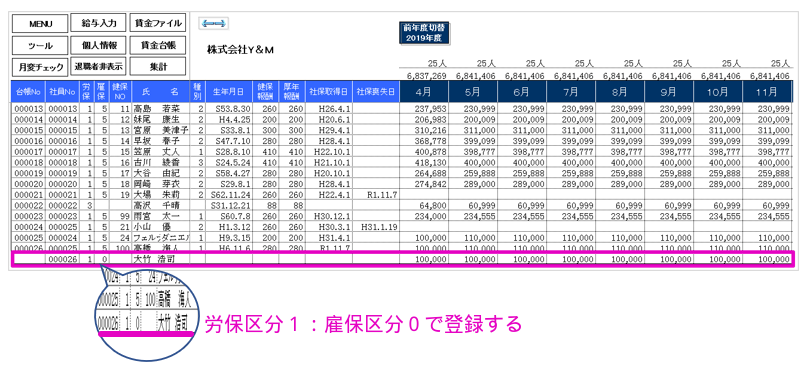812x378 pixels.
Task: Click the 社保喪失日 column header
Action: pyautogui.click(x=376, y=92)
